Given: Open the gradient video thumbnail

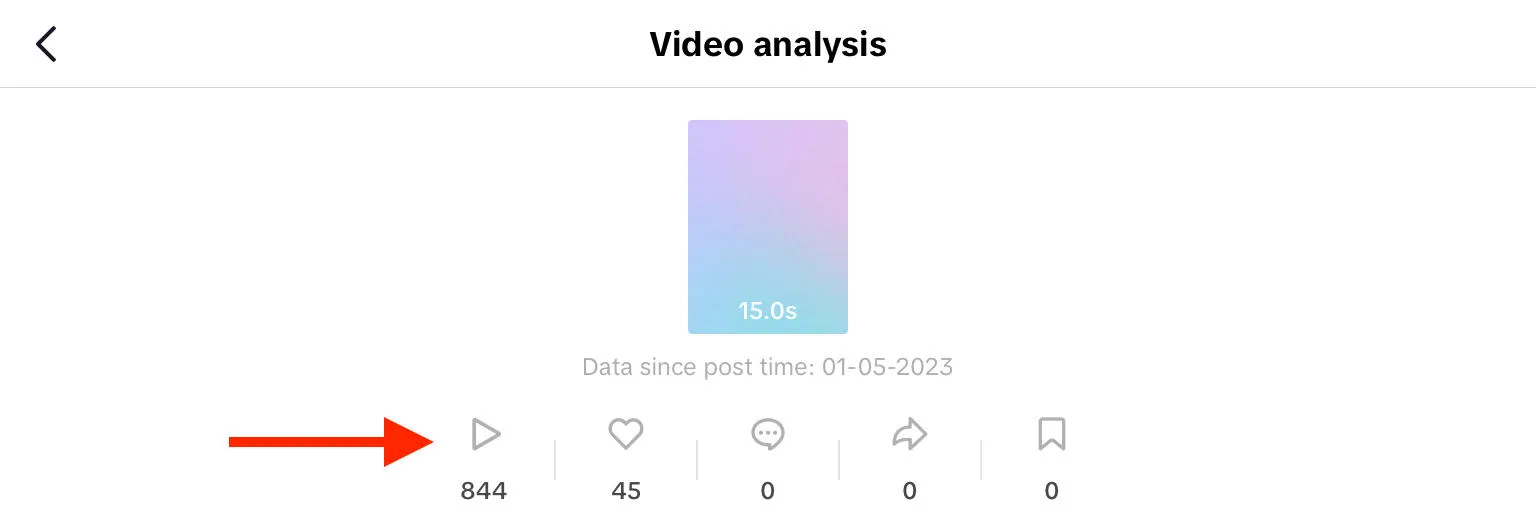Looking at the screenshot, I should 768,210.
